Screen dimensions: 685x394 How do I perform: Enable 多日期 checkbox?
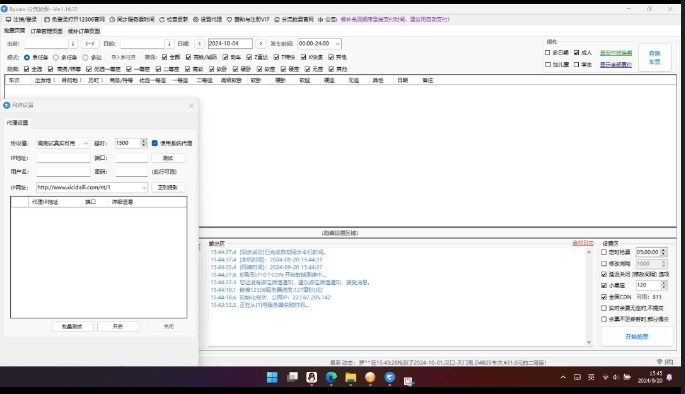[548, 52]
